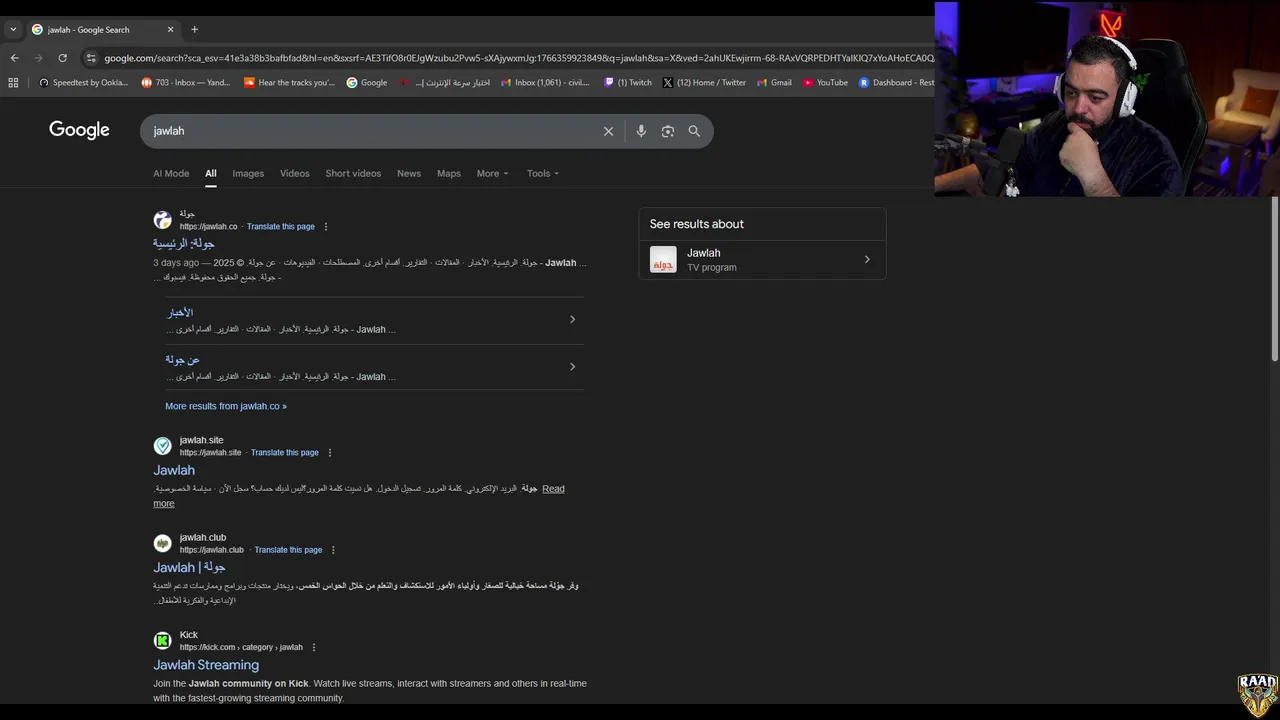Open Google Lens image search icon
The height and width of the screenshot is (720, 1280).
click(x=668, y=131)
